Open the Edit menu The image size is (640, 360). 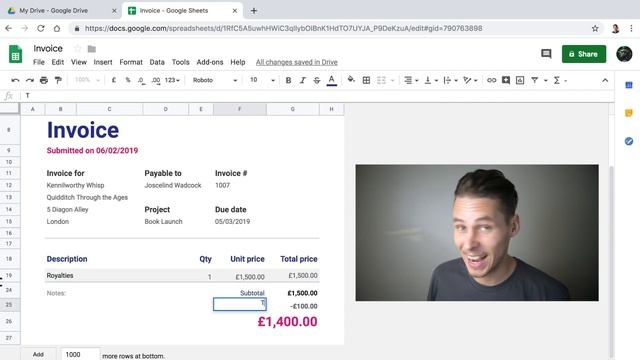click(58, 62)
